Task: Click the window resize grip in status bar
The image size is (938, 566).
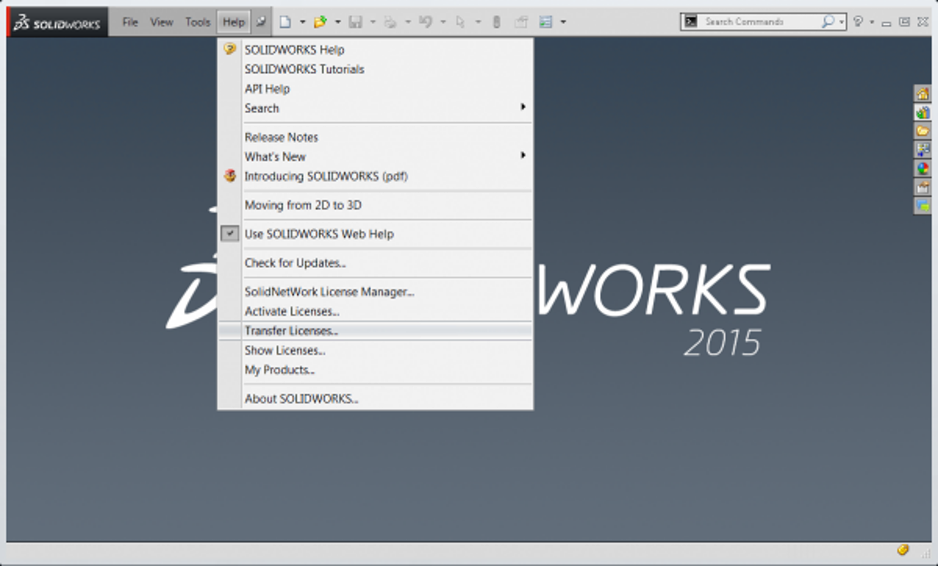Action: 925,554
